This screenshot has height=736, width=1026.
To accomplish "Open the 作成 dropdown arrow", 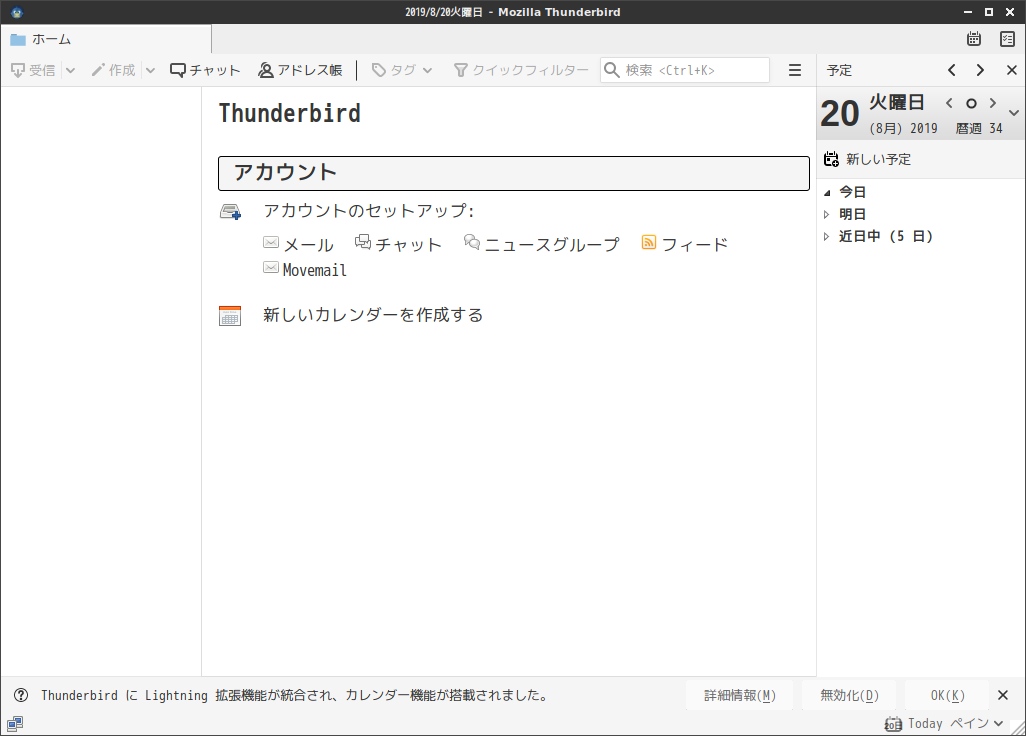I will pyautogui.click(x=150, y=70).
